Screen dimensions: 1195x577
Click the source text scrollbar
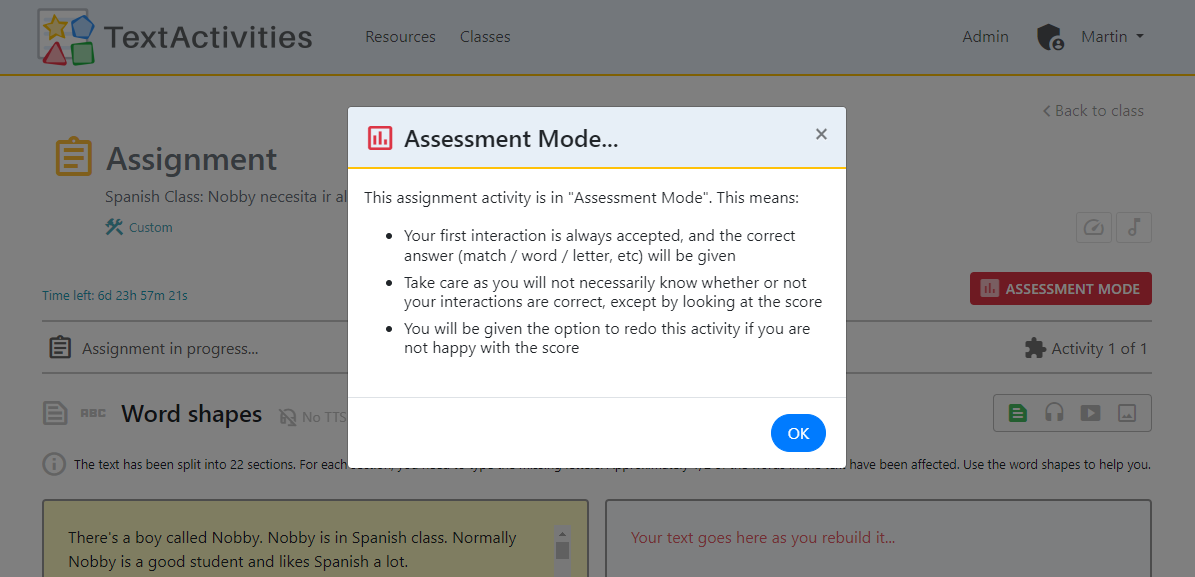(562, 550)
